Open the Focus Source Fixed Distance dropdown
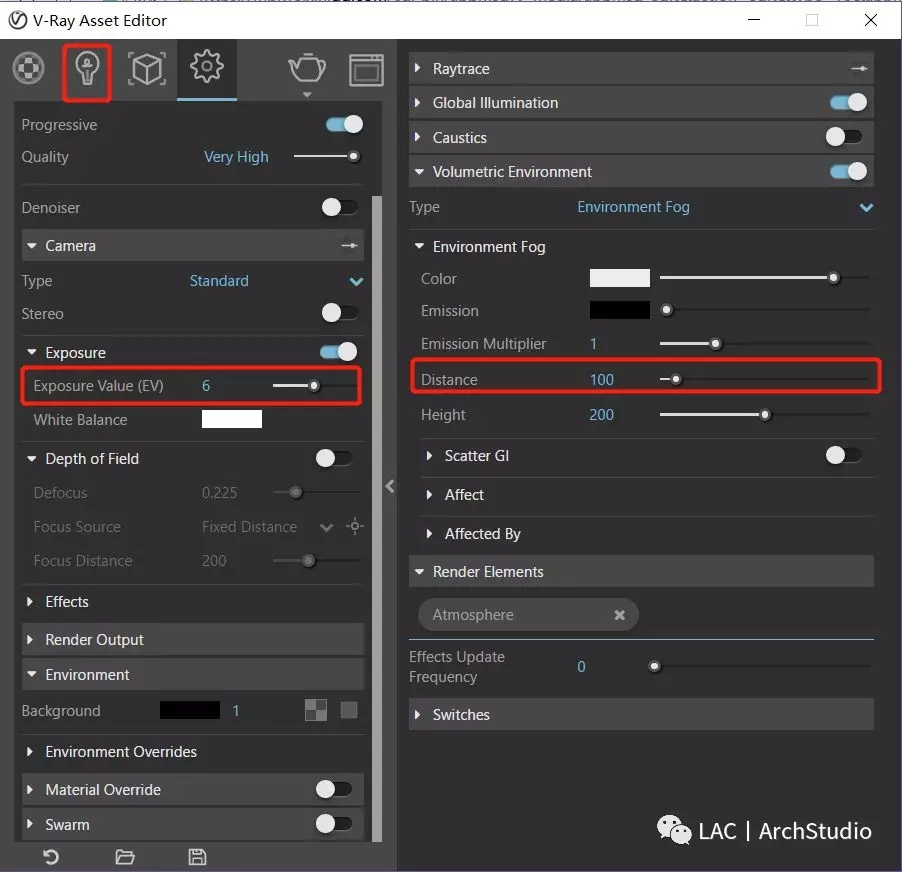The height and width of the screenshot is (872, 902). [x=267, y=526]
